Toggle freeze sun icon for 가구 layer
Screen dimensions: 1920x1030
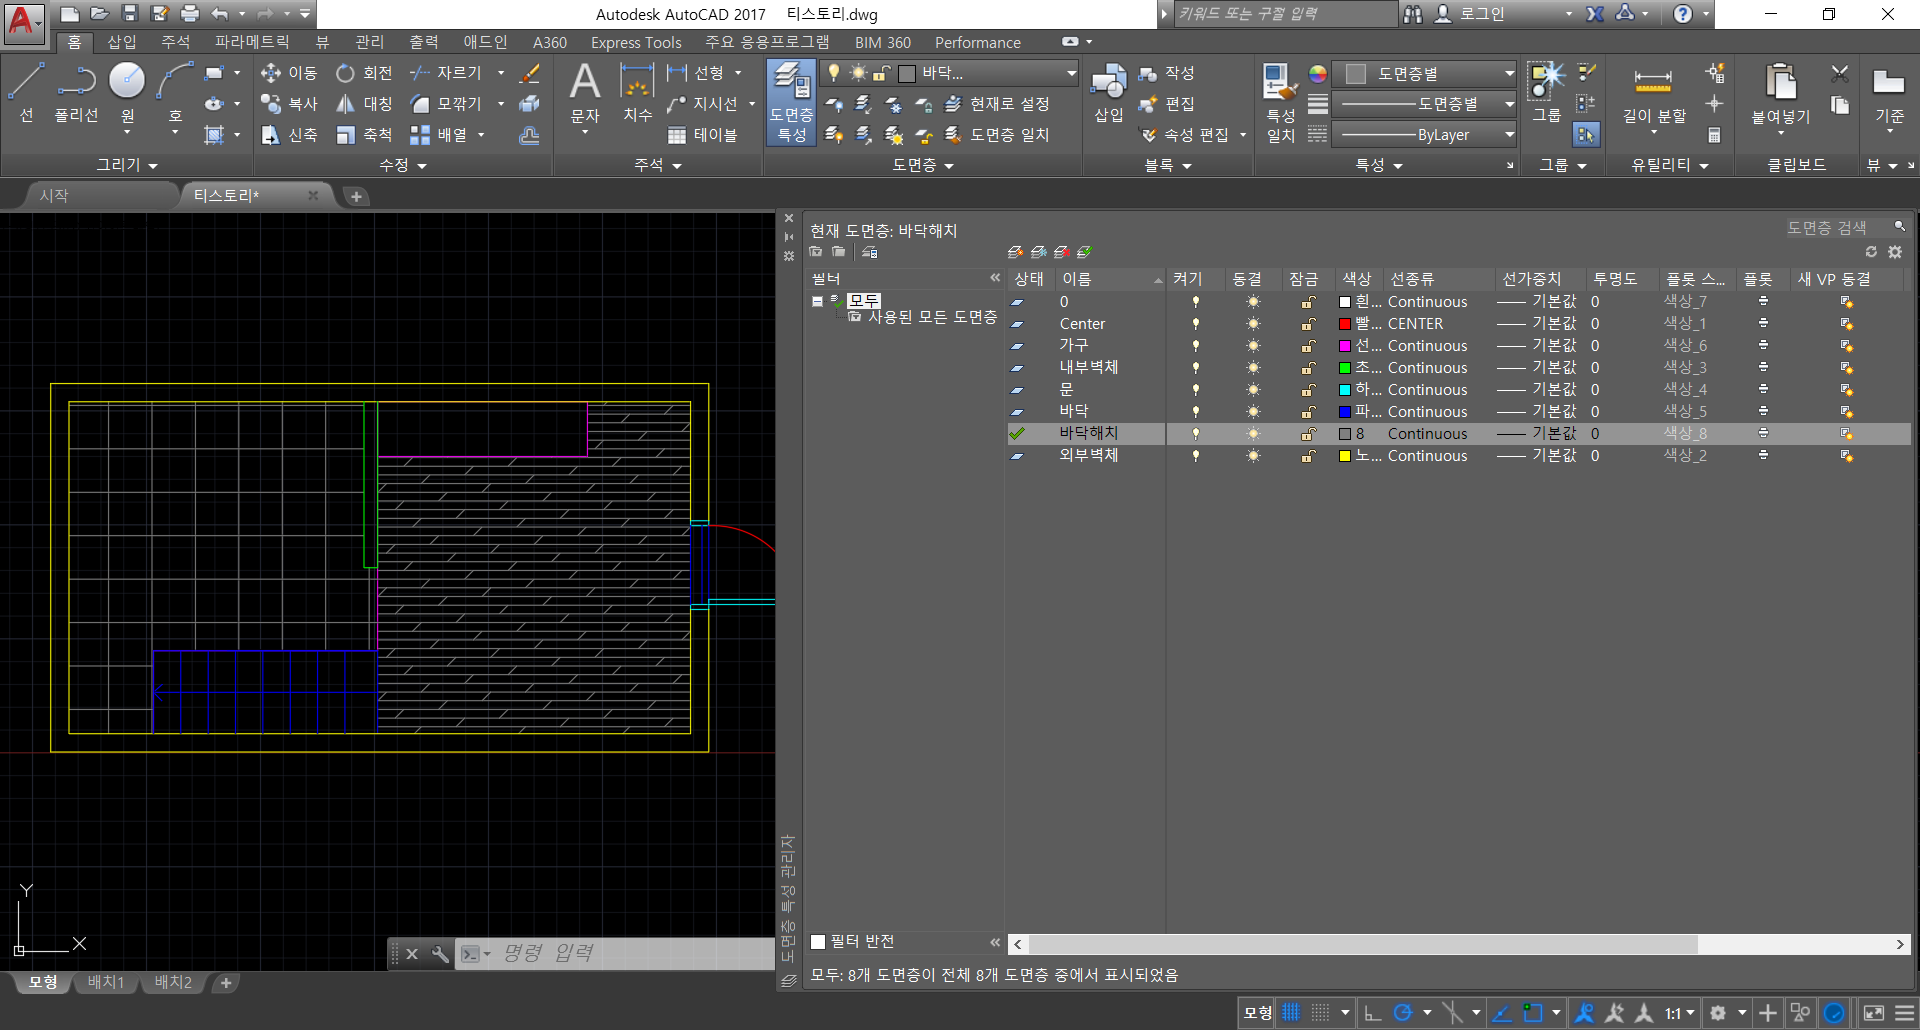tap(1253, 346)
